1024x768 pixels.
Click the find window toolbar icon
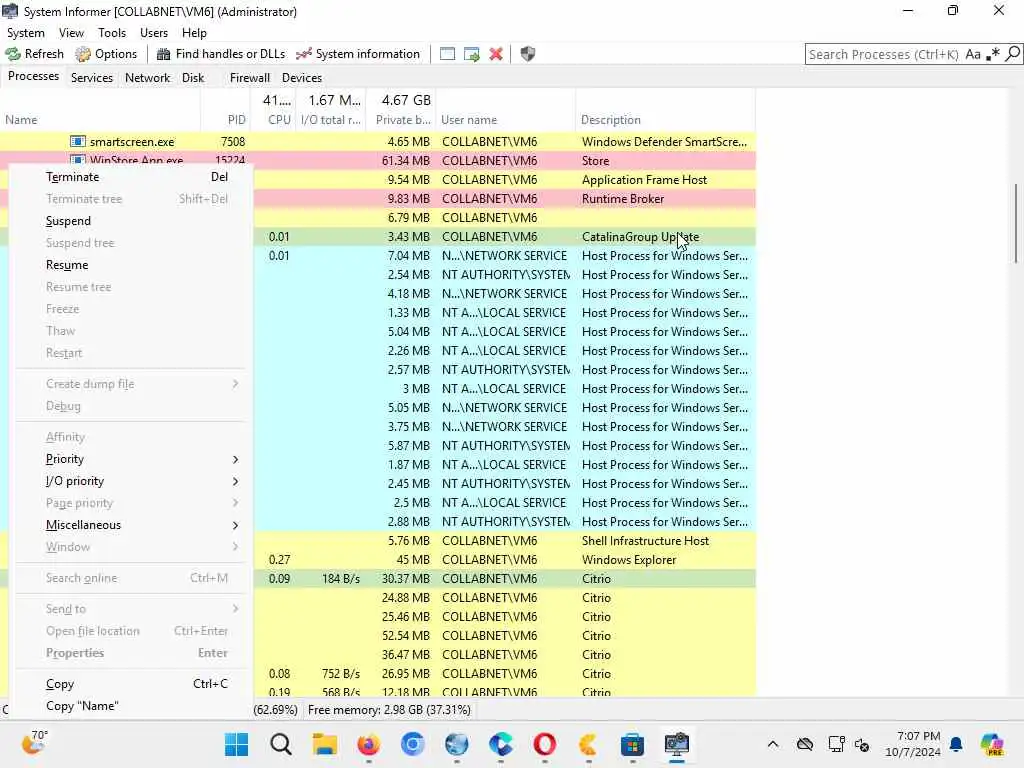click(x=447, y=54)
